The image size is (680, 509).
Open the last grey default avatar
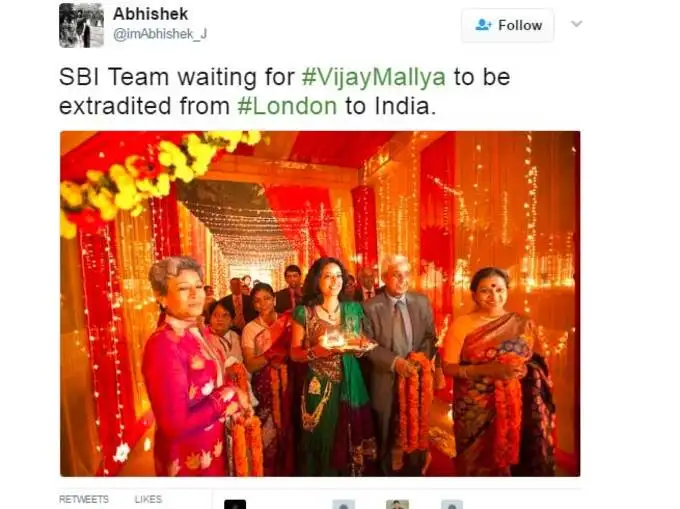click(x=452, y=504)
